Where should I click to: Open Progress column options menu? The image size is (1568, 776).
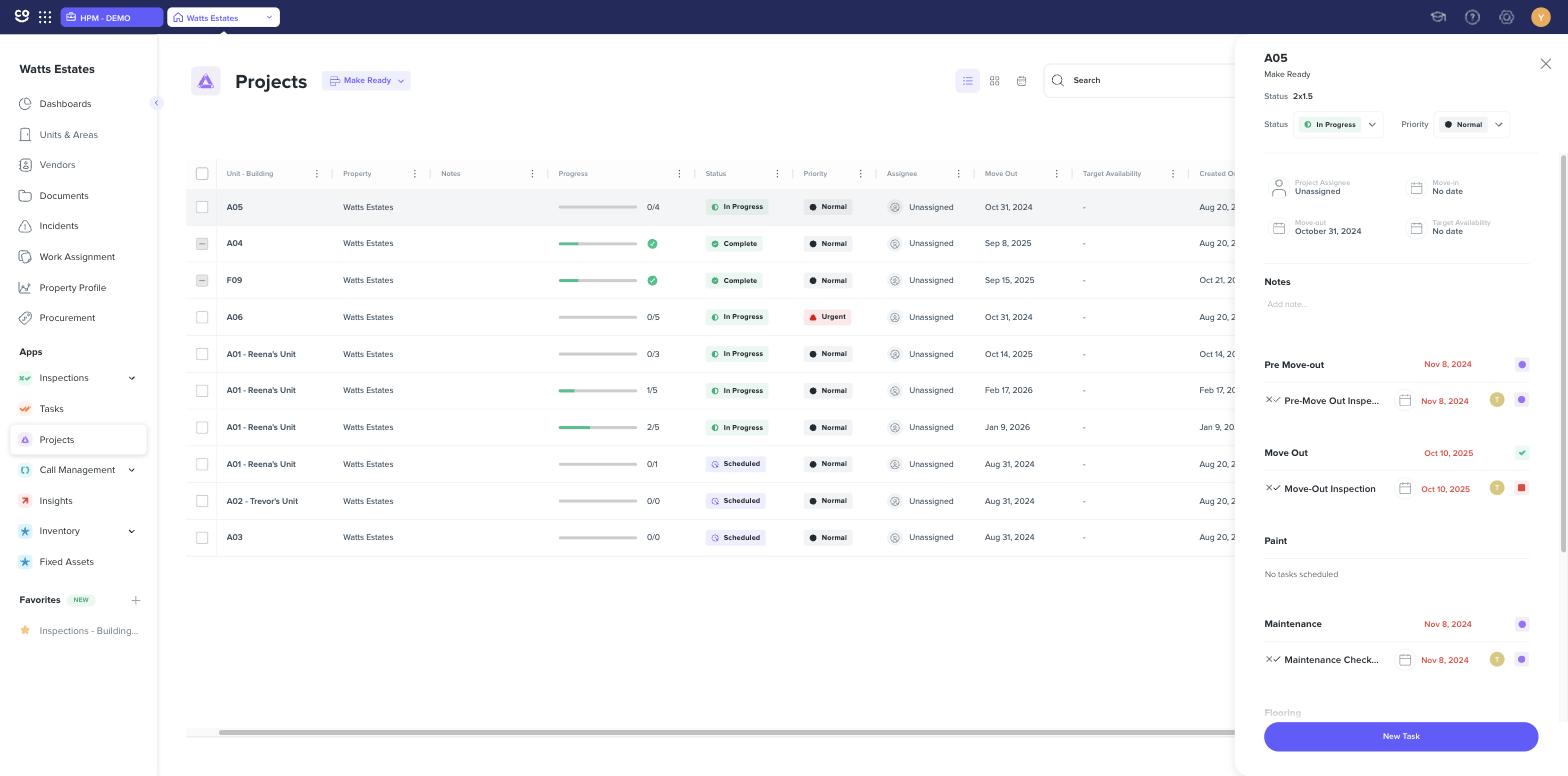[x=679, y=174]
